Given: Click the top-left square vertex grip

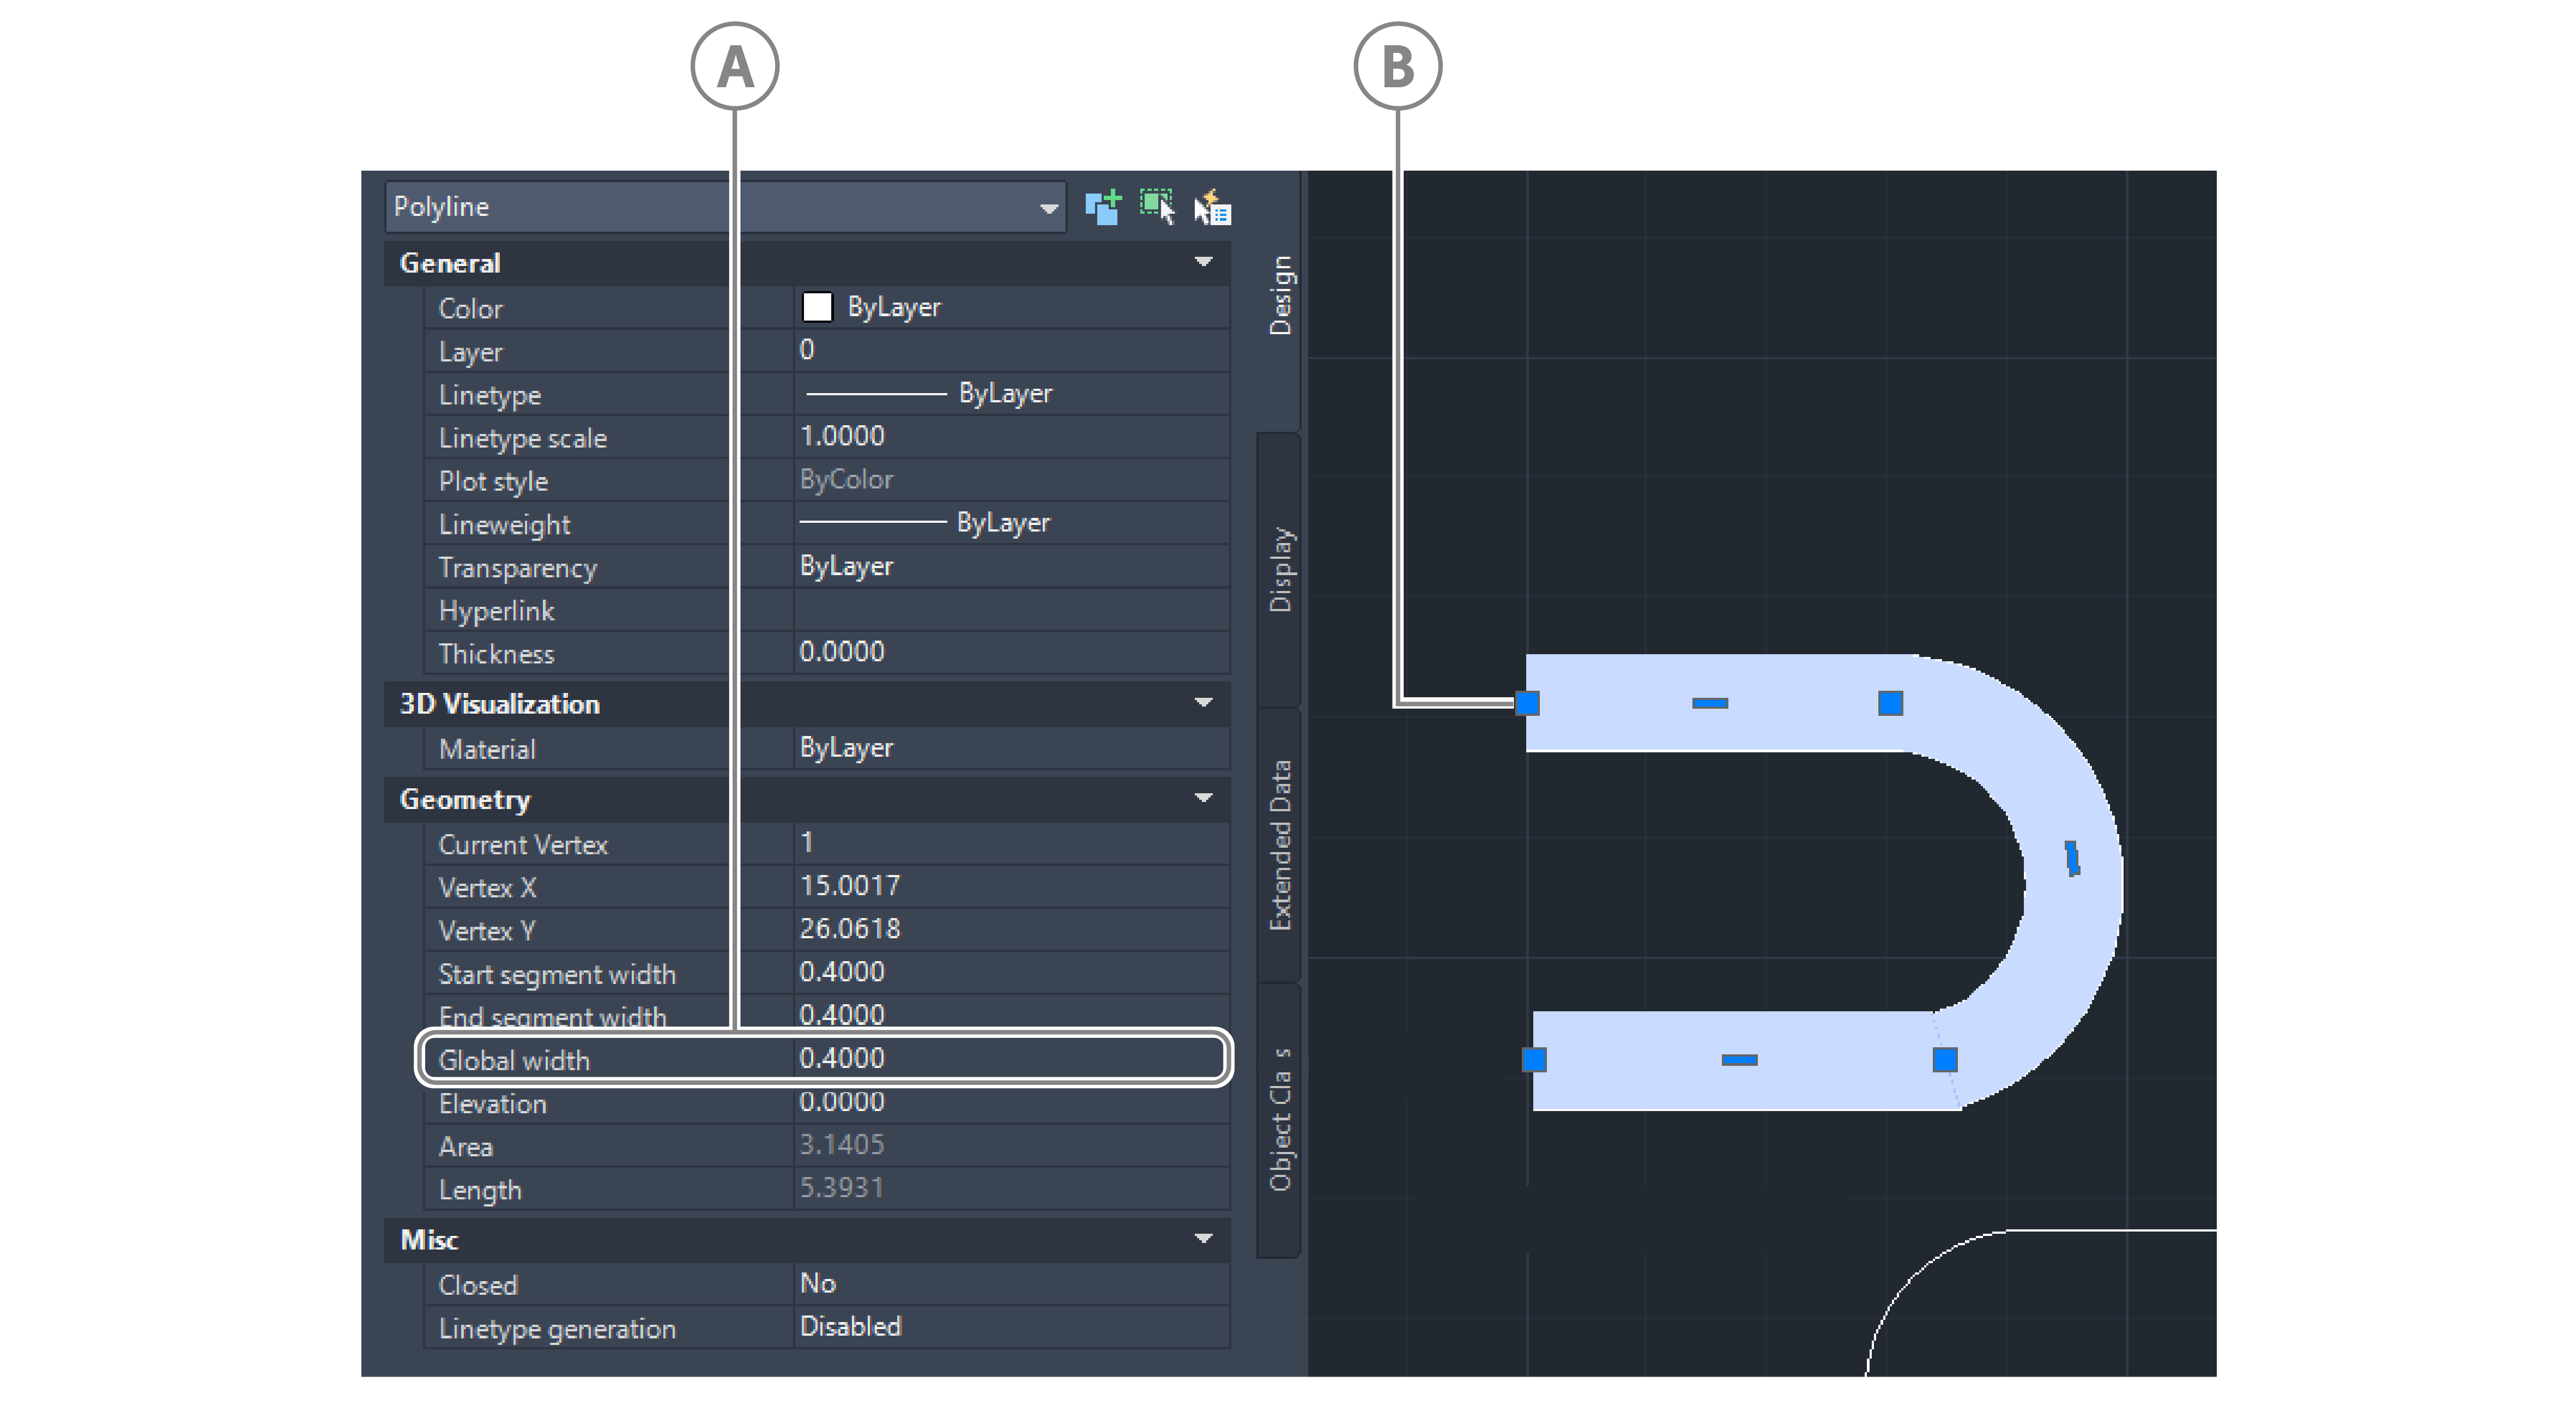Looking at the screenshot, I should pyautogui.click(x=1527, y=703).
